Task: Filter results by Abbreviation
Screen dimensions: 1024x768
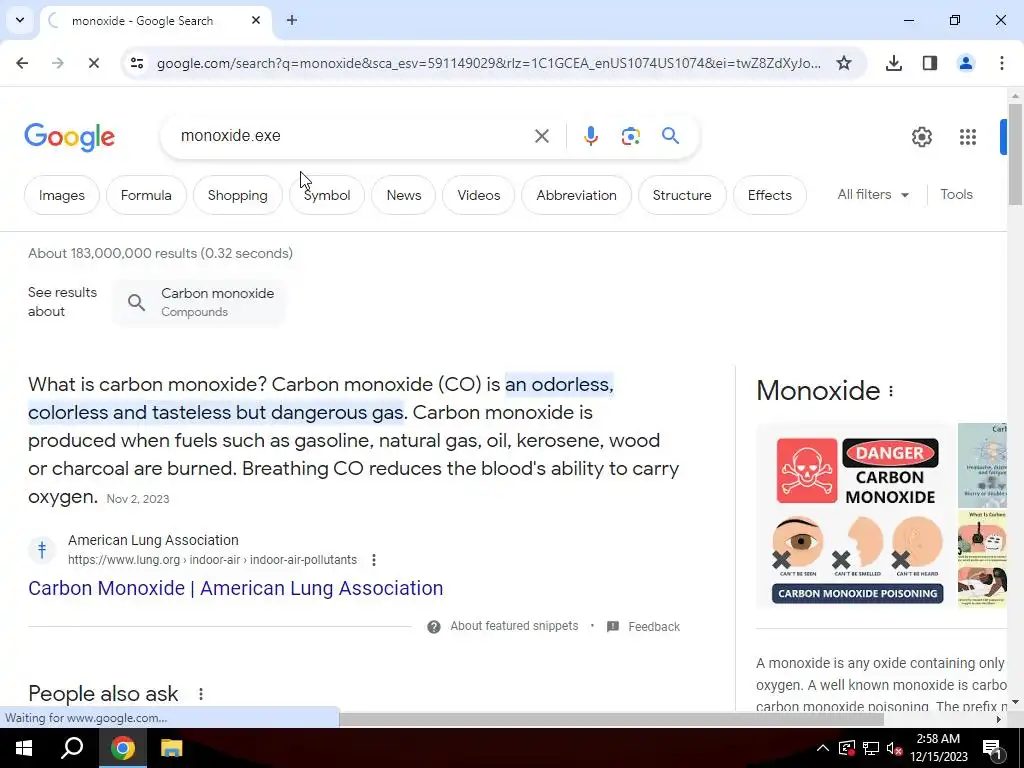Action: [576, 195]
